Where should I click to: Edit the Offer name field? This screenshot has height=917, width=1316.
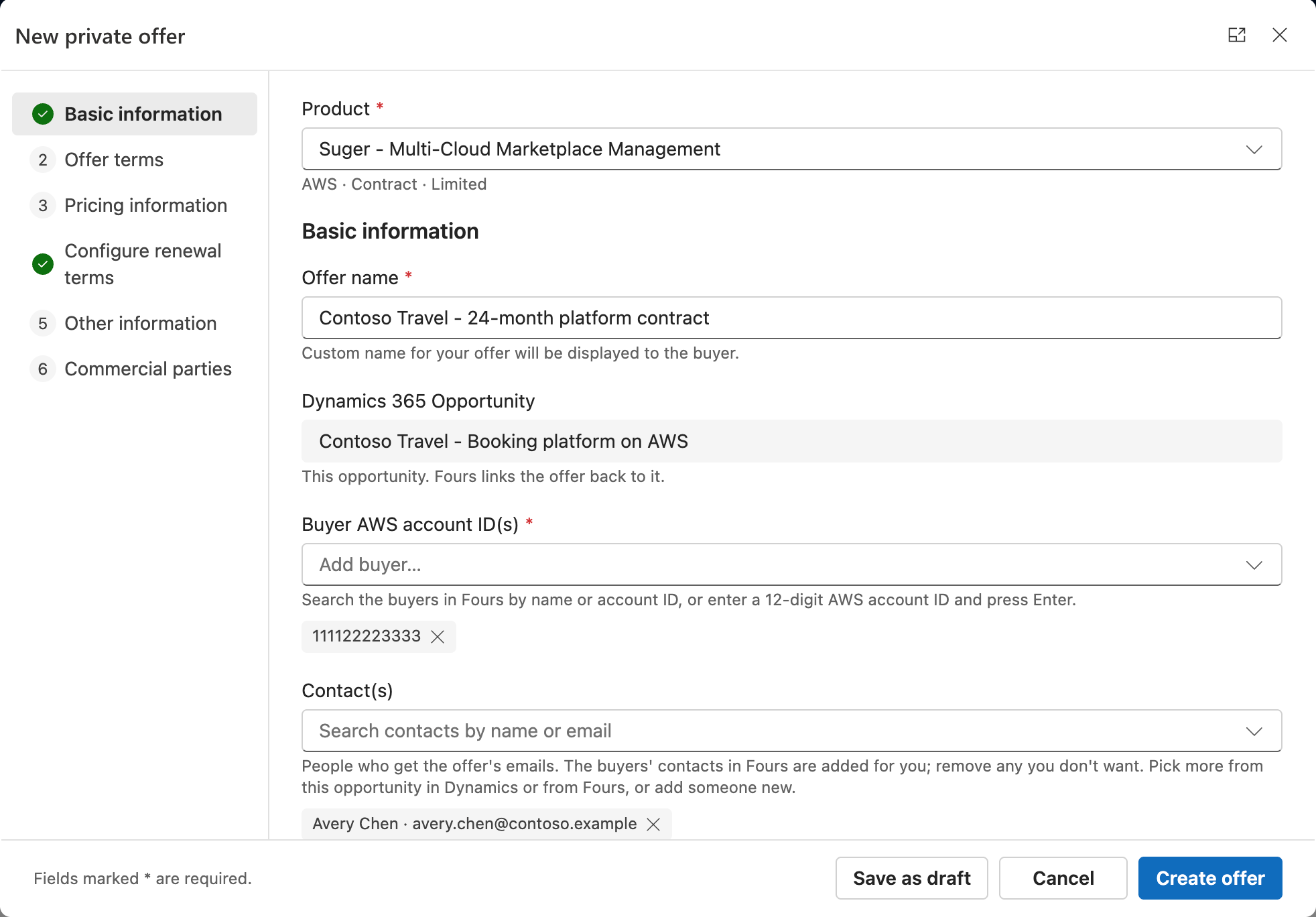click(791, 318)
